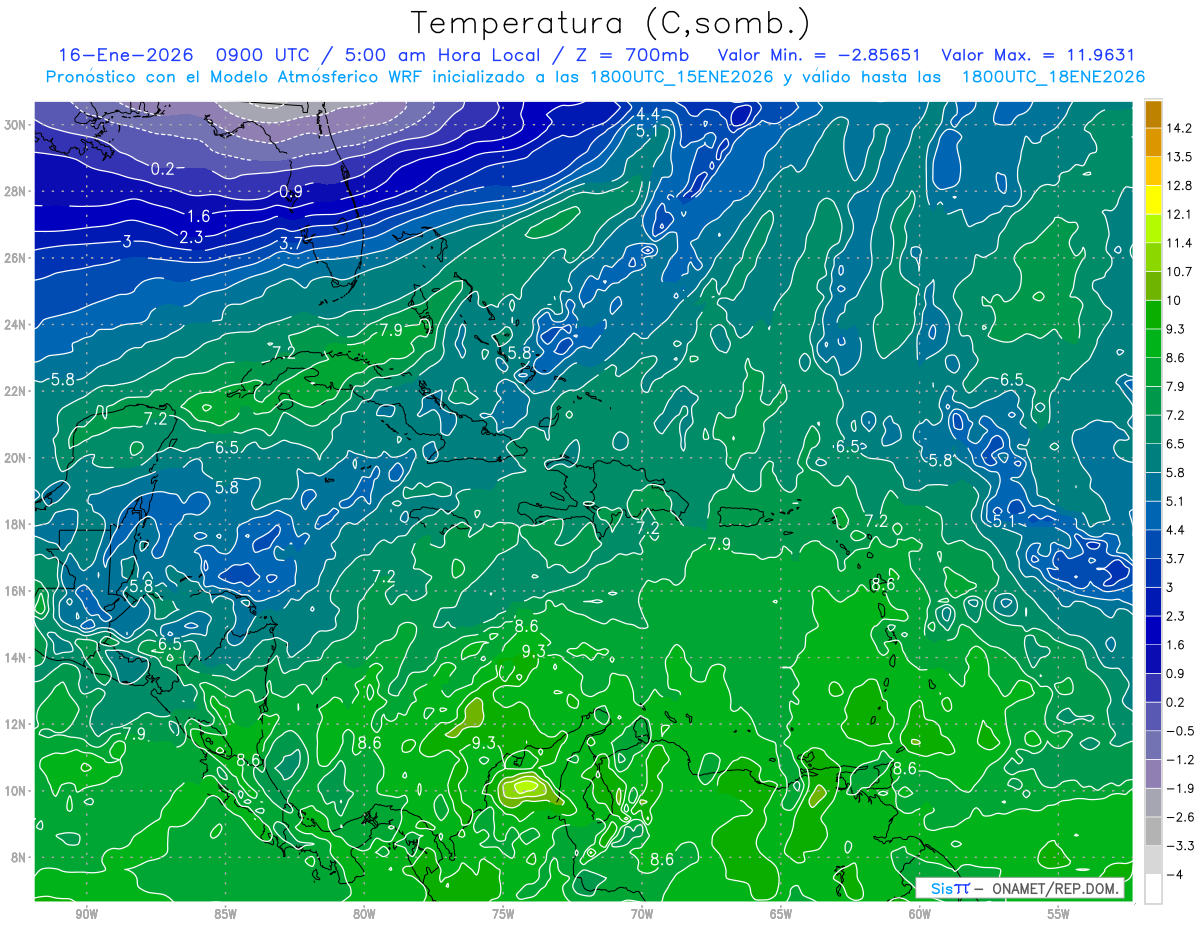Click the -1.9 value on the color bar
1200x927 pixels.
point(1180,788)
